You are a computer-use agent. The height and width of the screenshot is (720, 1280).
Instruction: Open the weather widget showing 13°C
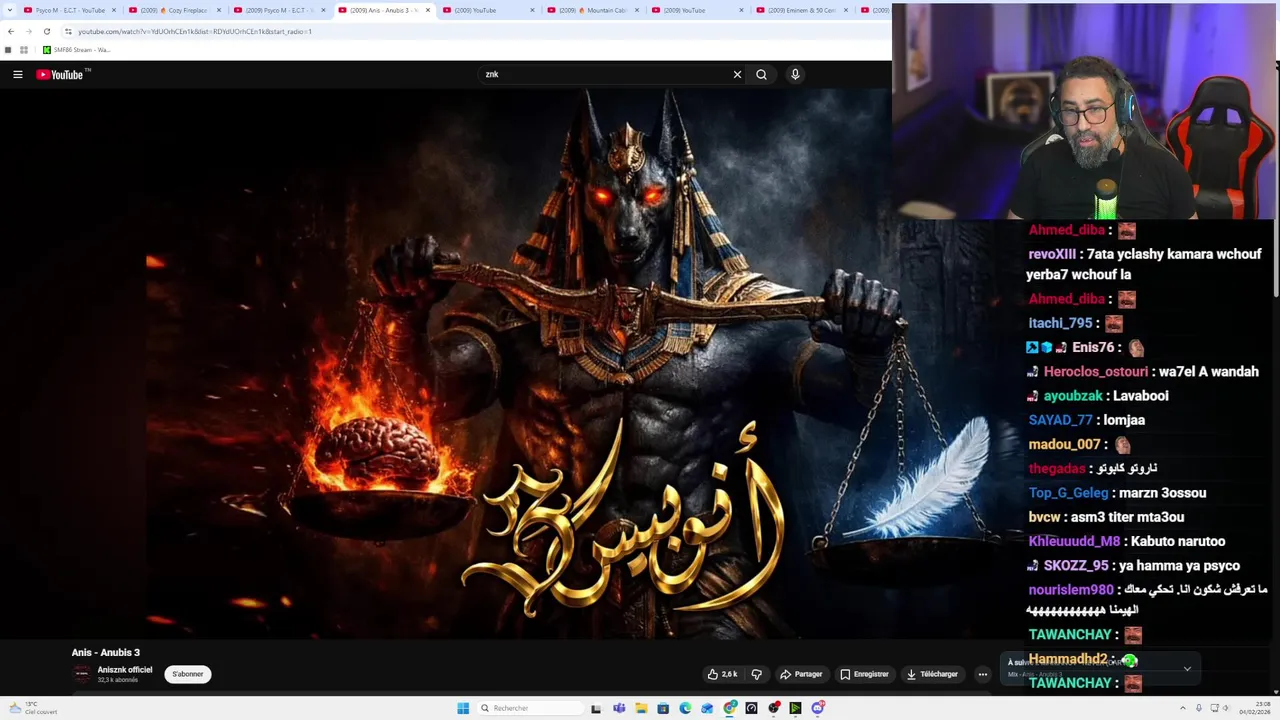coord(32,708)
